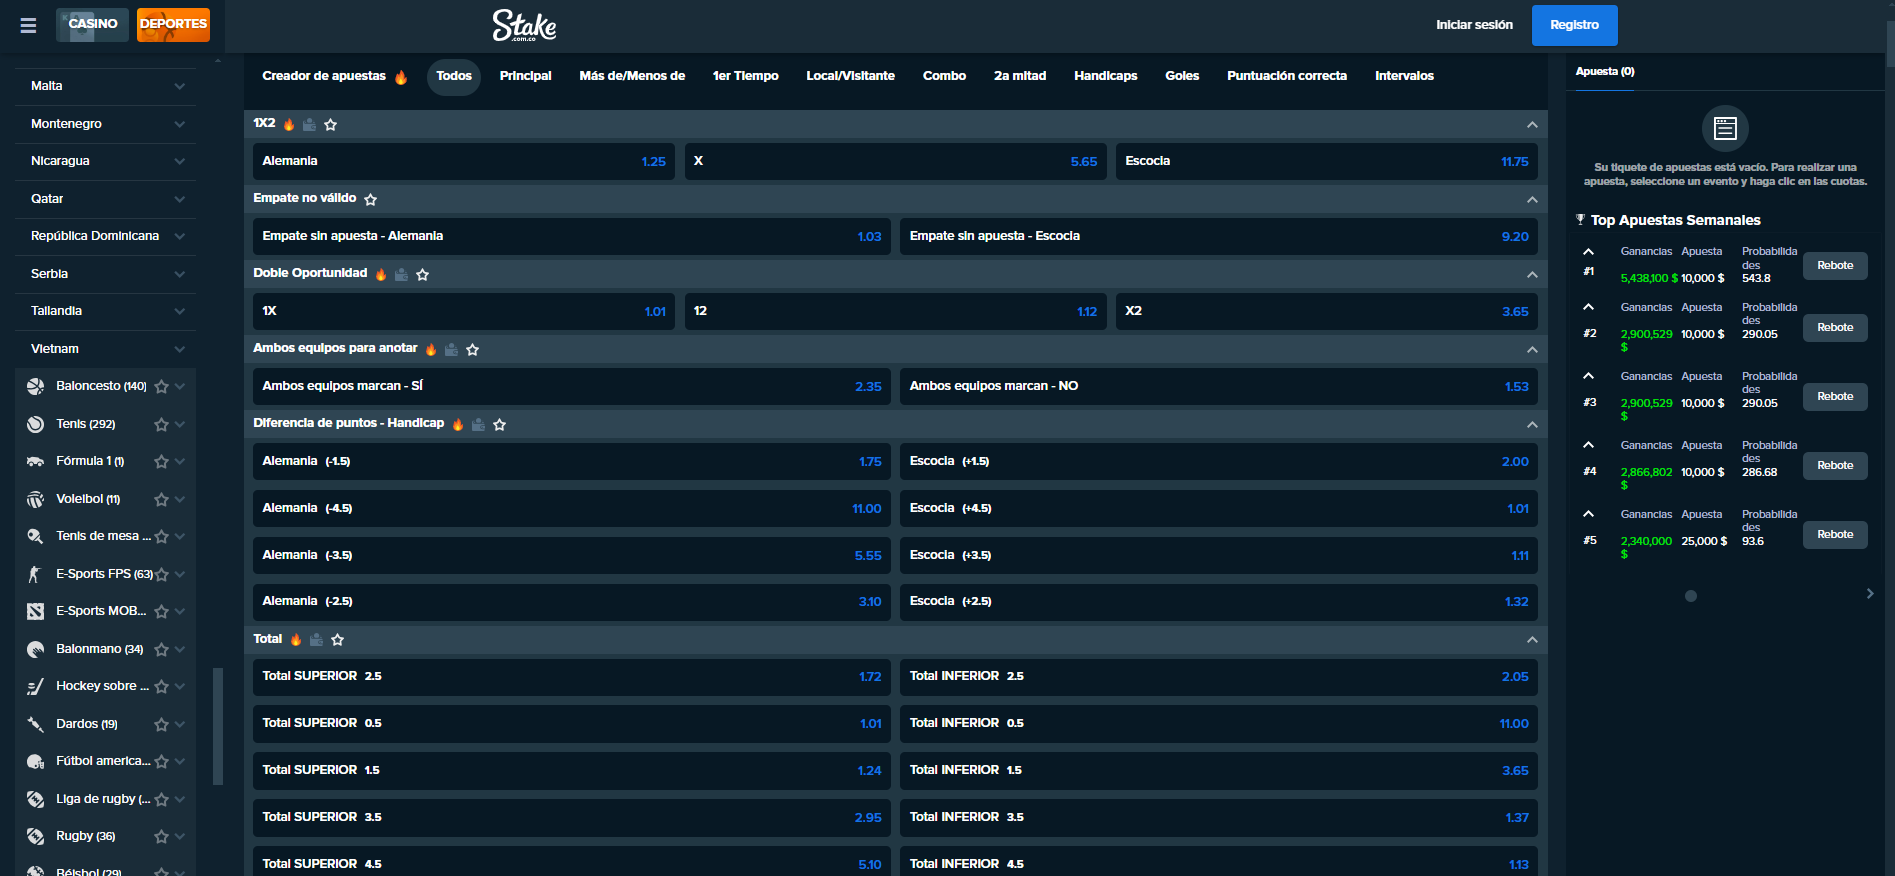Open the Tenis sport icon
The image size is (1895, 876).
pyautogui.click(x=36, y=424)
